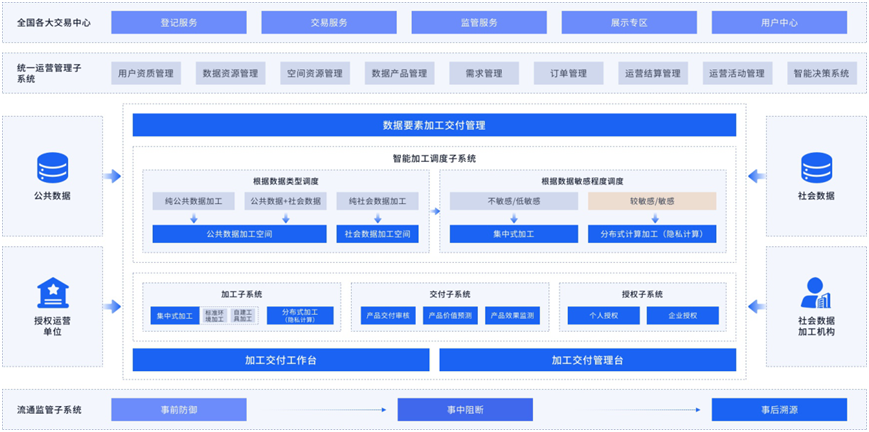The width and height of the screenshot is (869, 432).
Task: Click the 展示专区 block
Action: [629, 23]
